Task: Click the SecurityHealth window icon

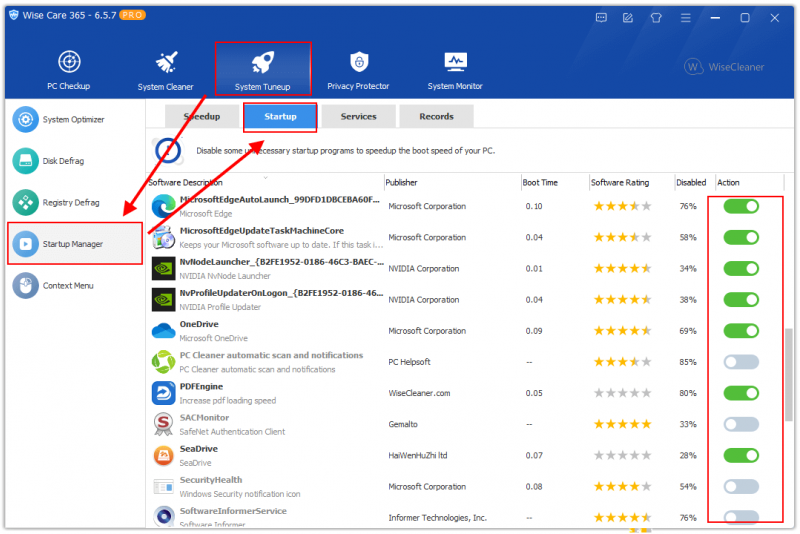Action: (x=164, y=487)
